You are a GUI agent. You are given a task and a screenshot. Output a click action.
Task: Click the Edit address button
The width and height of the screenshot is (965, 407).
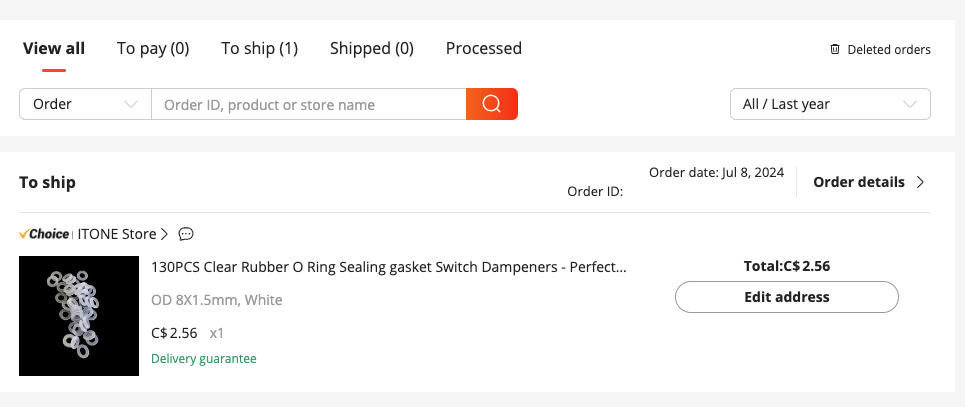(x=786, y=297)
